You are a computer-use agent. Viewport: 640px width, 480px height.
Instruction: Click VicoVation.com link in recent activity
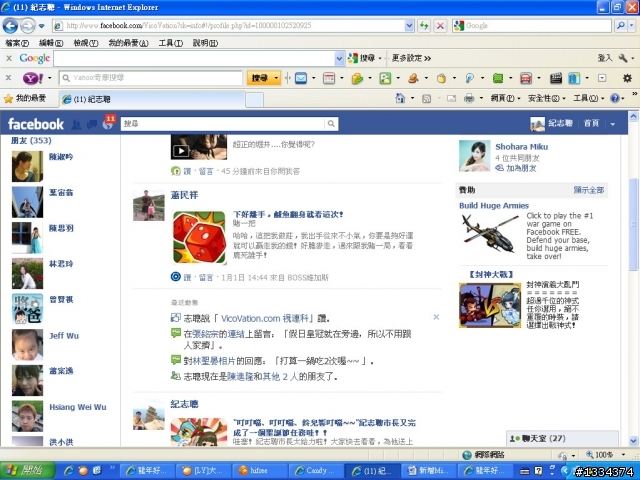[x=264, y=318]
